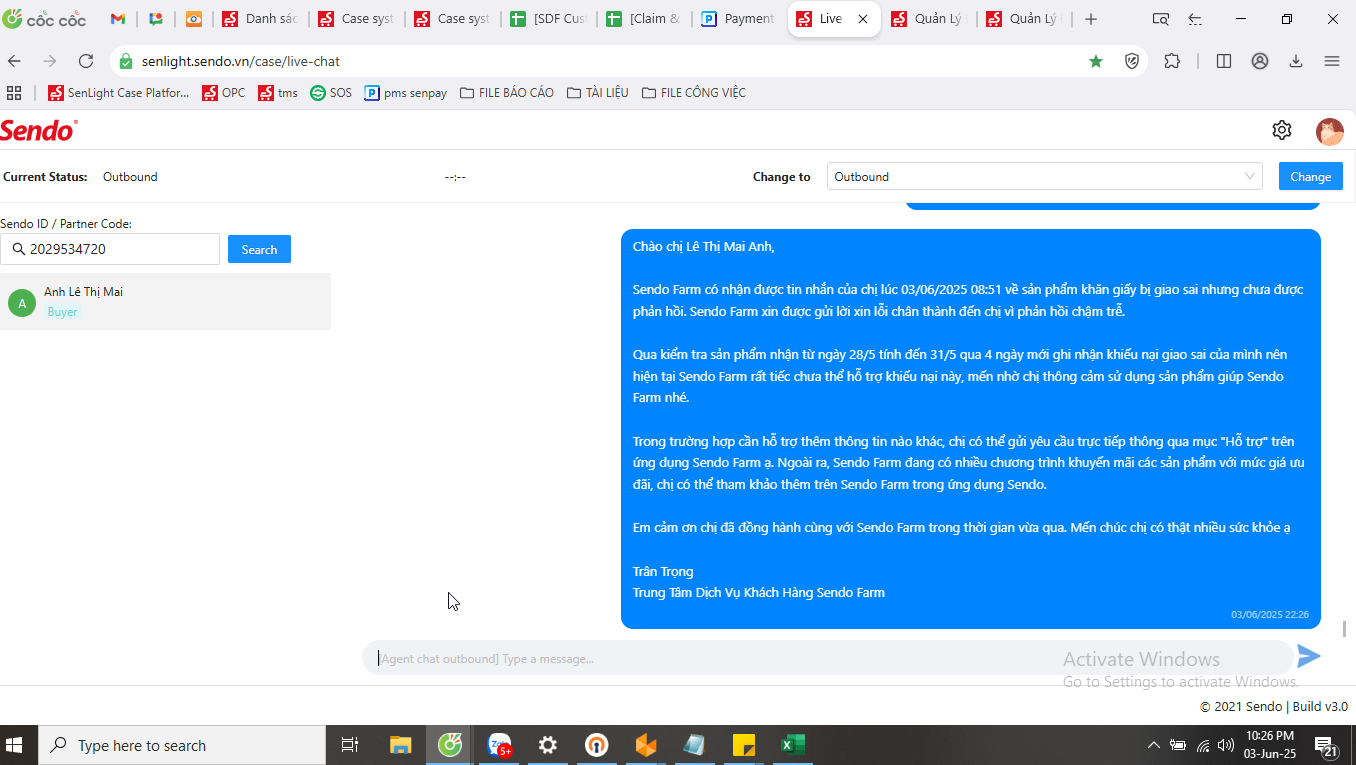Show hidden system tray icons chevron
This screenshot has height=765, width=1356.
1153,745
